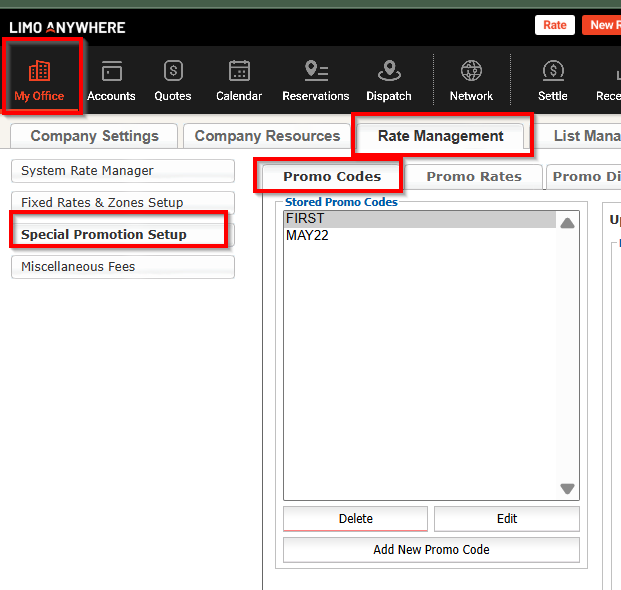Image resolution: width=621 pixels, height=590 pixels.
Task: Open the My Office section icon
Action: click(39, 72)
